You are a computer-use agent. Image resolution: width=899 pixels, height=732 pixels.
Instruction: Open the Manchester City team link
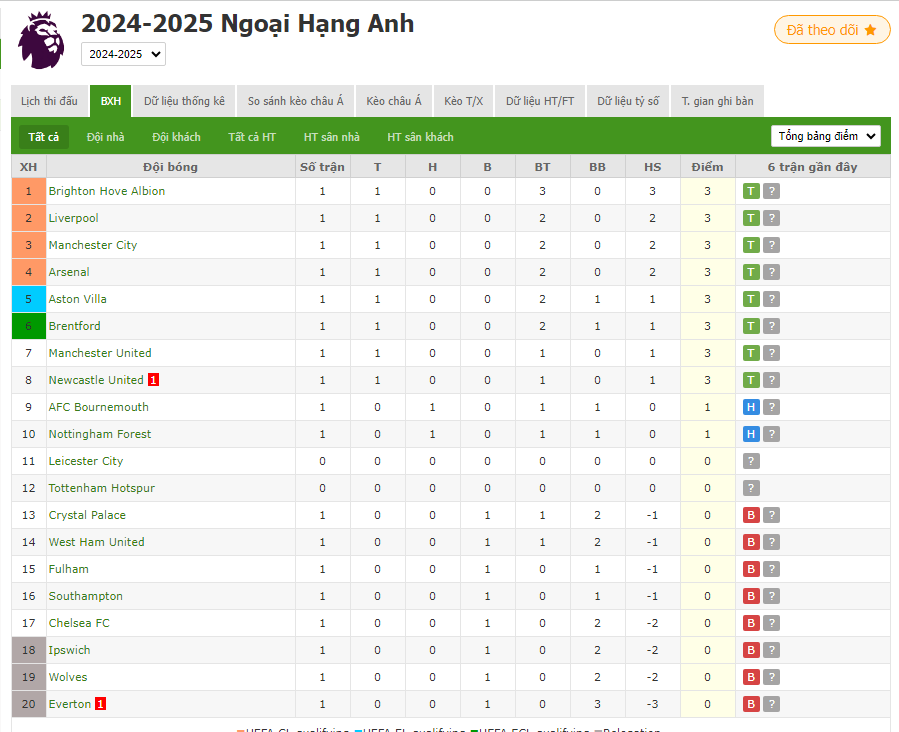[x=93, y=245]
